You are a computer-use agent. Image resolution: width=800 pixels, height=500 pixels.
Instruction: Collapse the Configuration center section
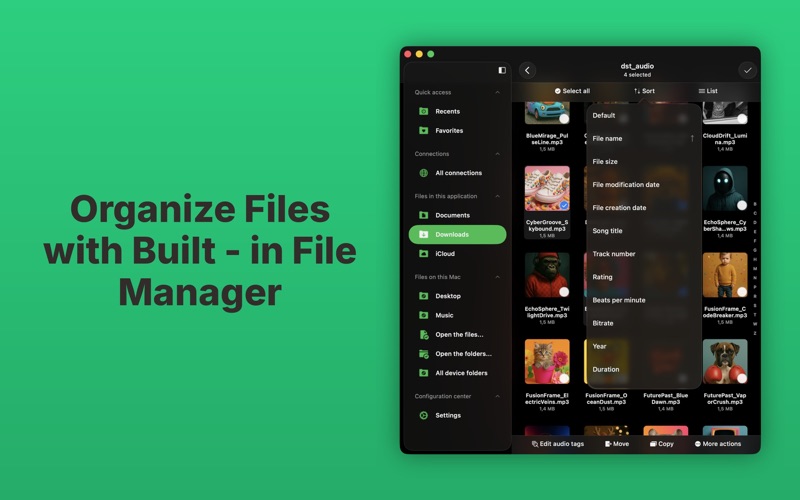[x=497, y=396]
